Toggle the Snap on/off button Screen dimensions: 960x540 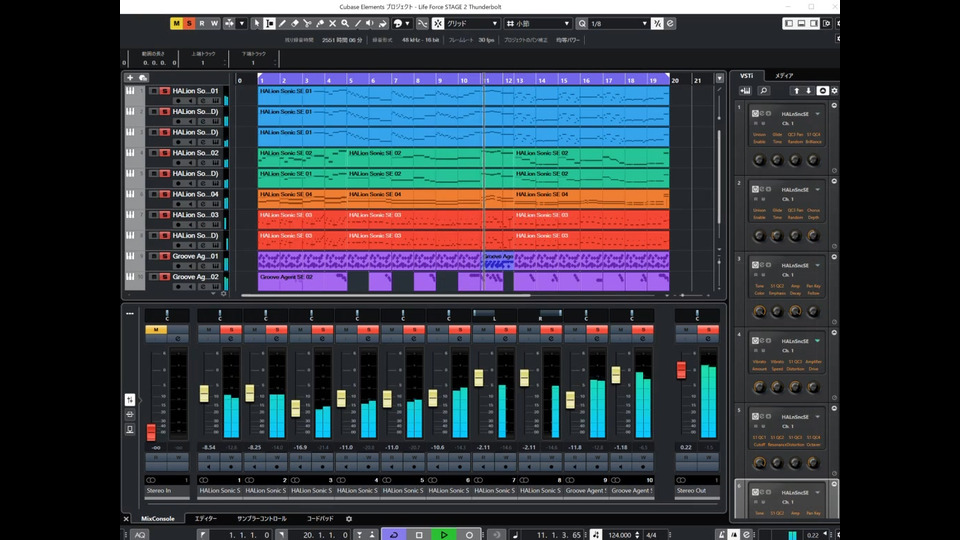438,23
